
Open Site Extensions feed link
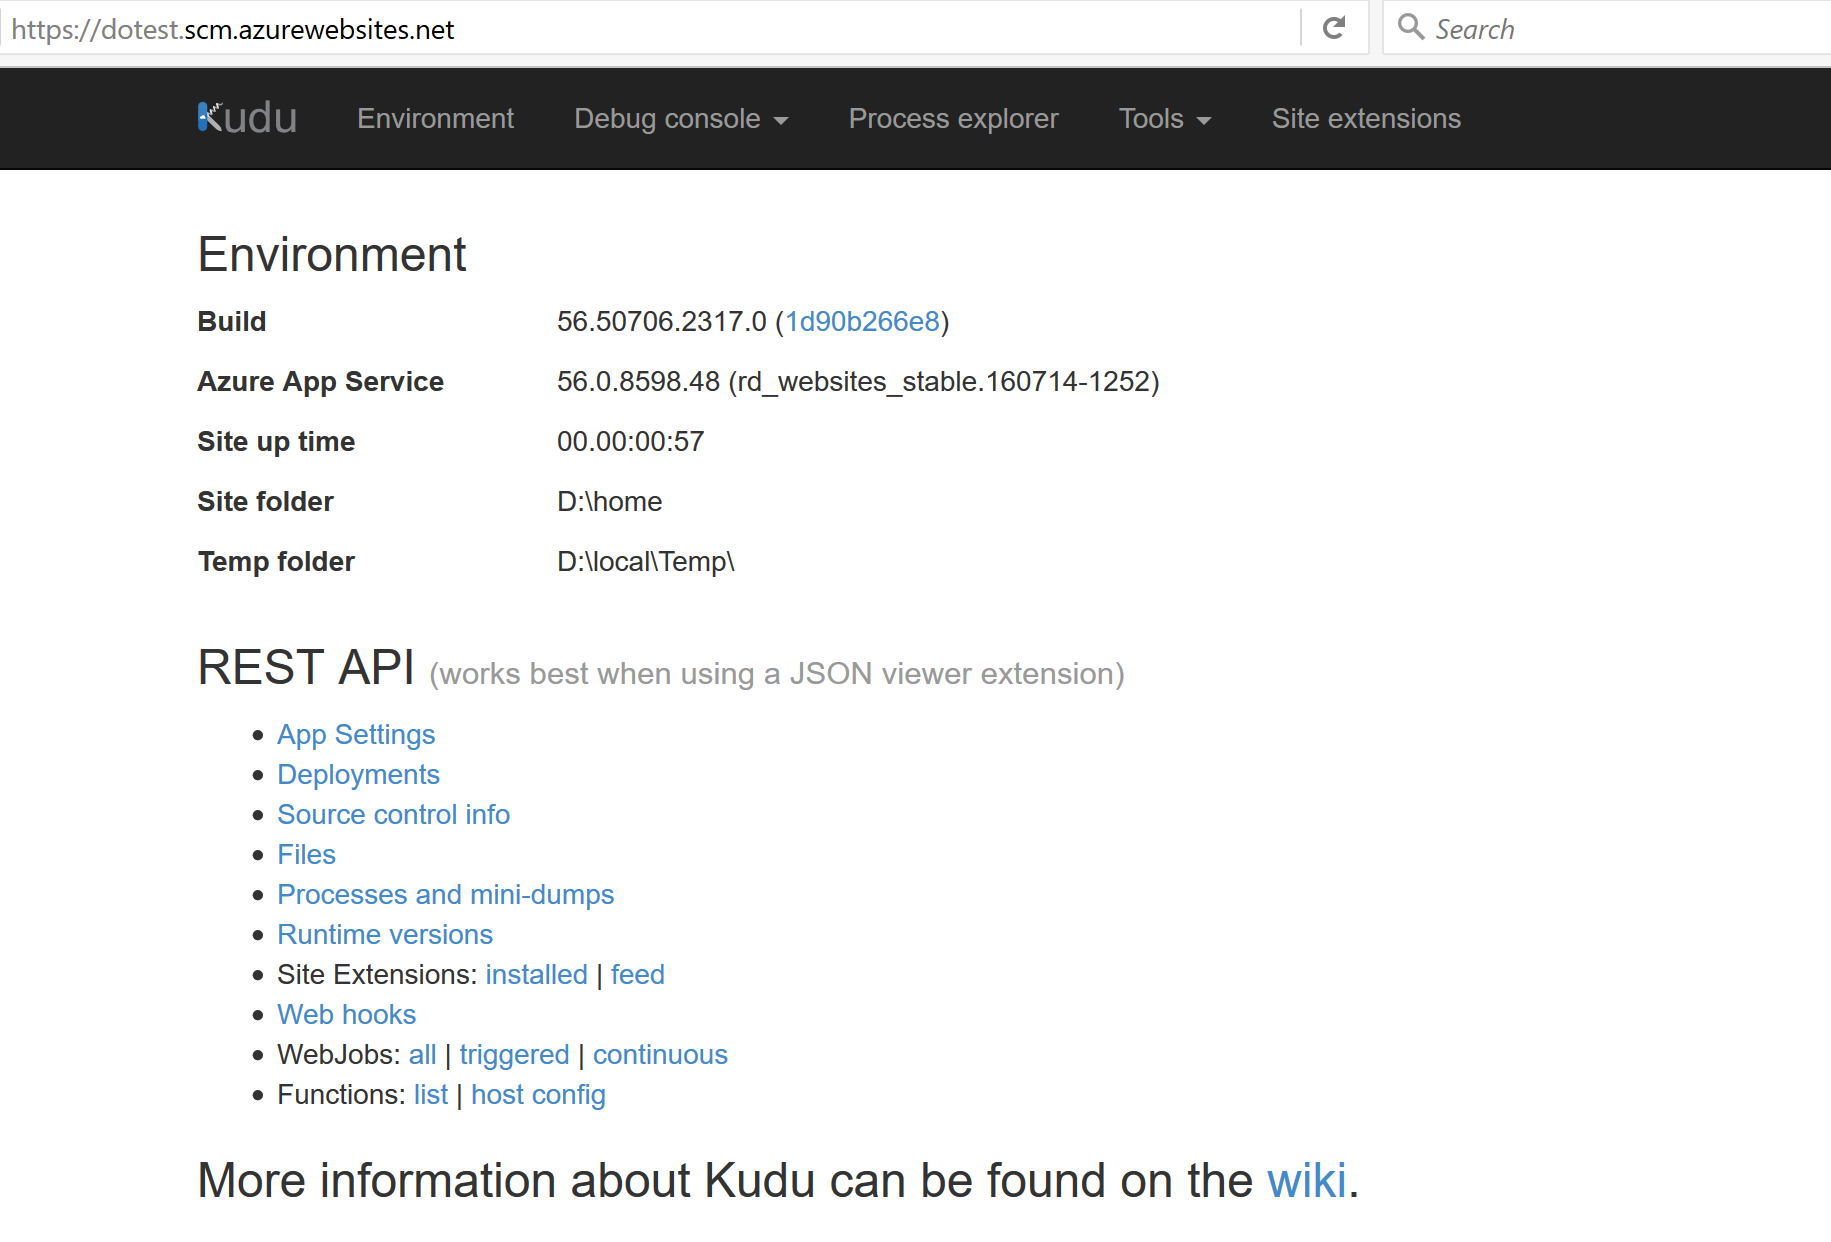coord(638,974)
